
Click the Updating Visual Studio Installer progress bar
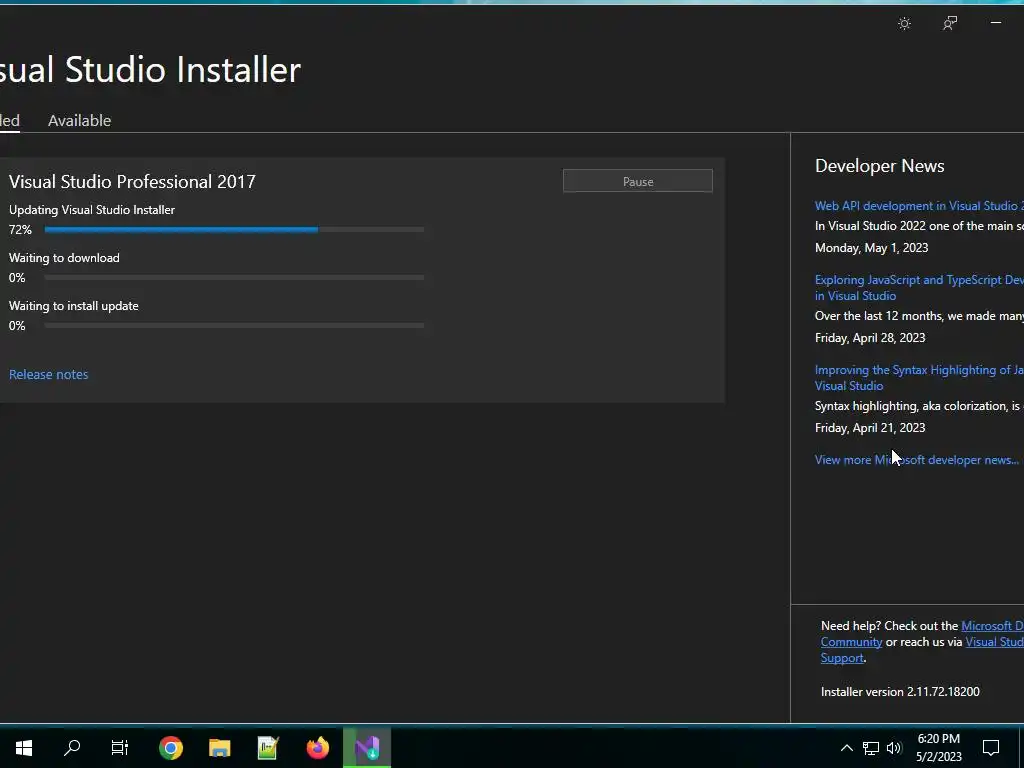[x=234, y=230]
